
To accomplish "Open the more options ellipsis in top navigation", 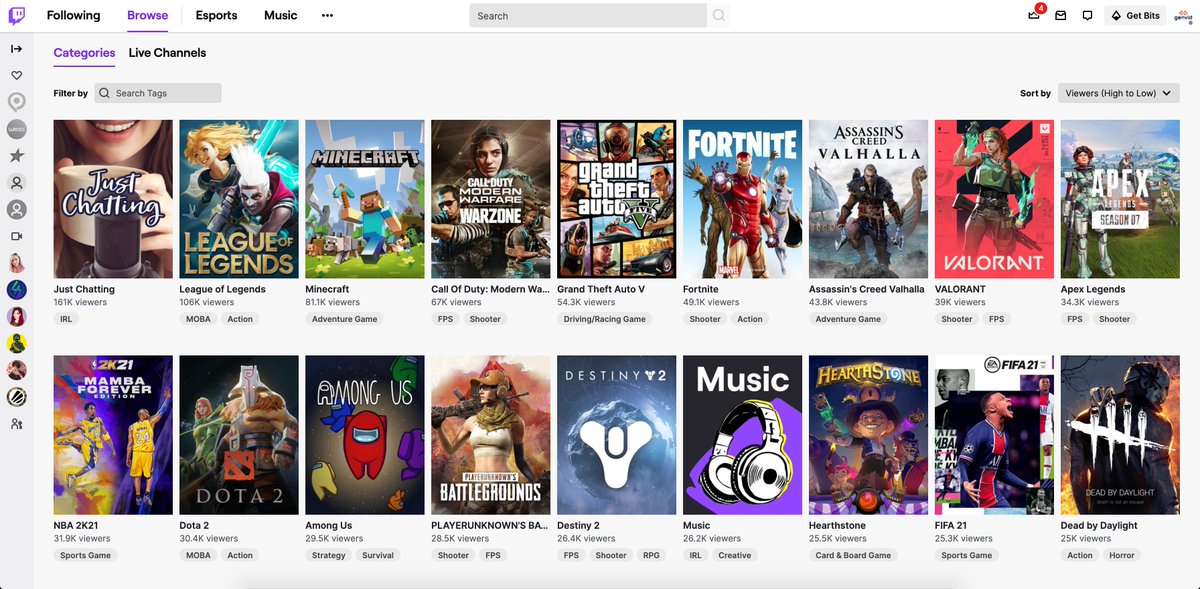I will (327, 16).
